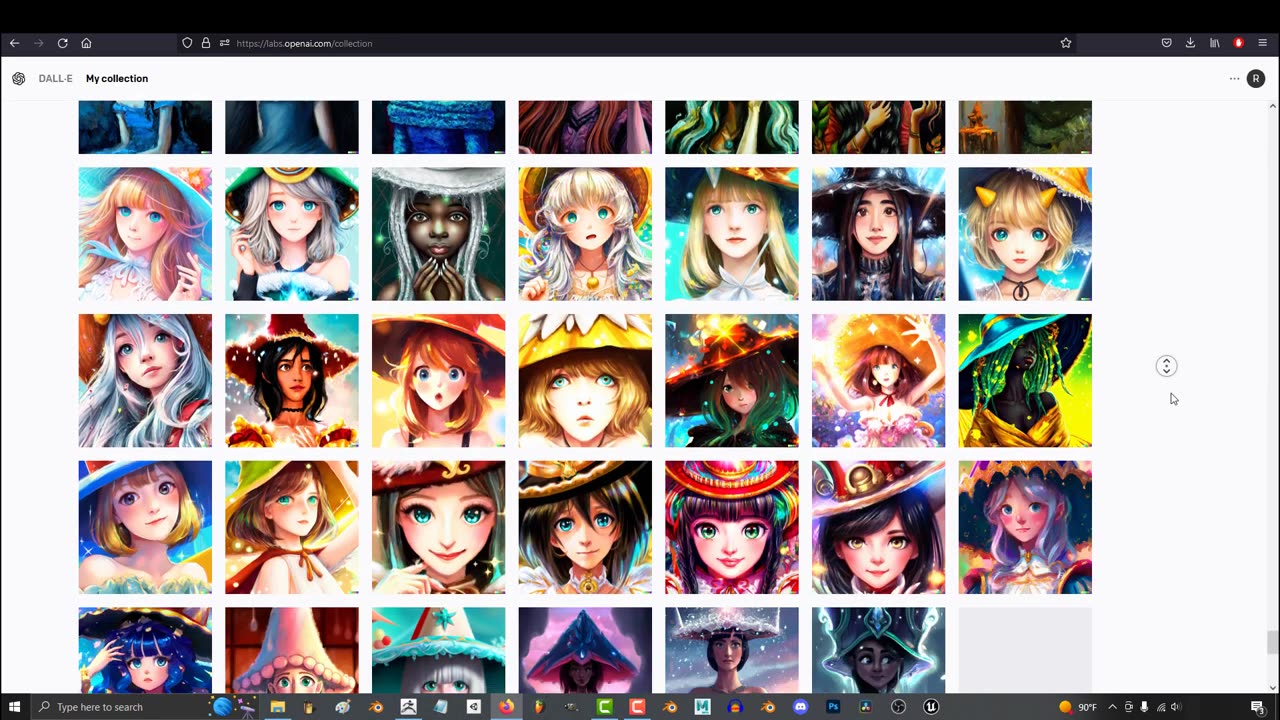Click the shield tracking protection icon
1280x720 pixels.
187,43
